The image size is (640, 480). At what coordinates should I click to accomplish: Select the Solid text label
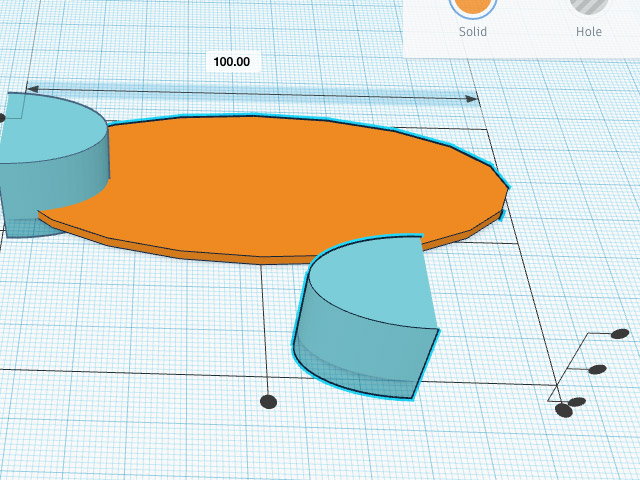pos(473,31)
